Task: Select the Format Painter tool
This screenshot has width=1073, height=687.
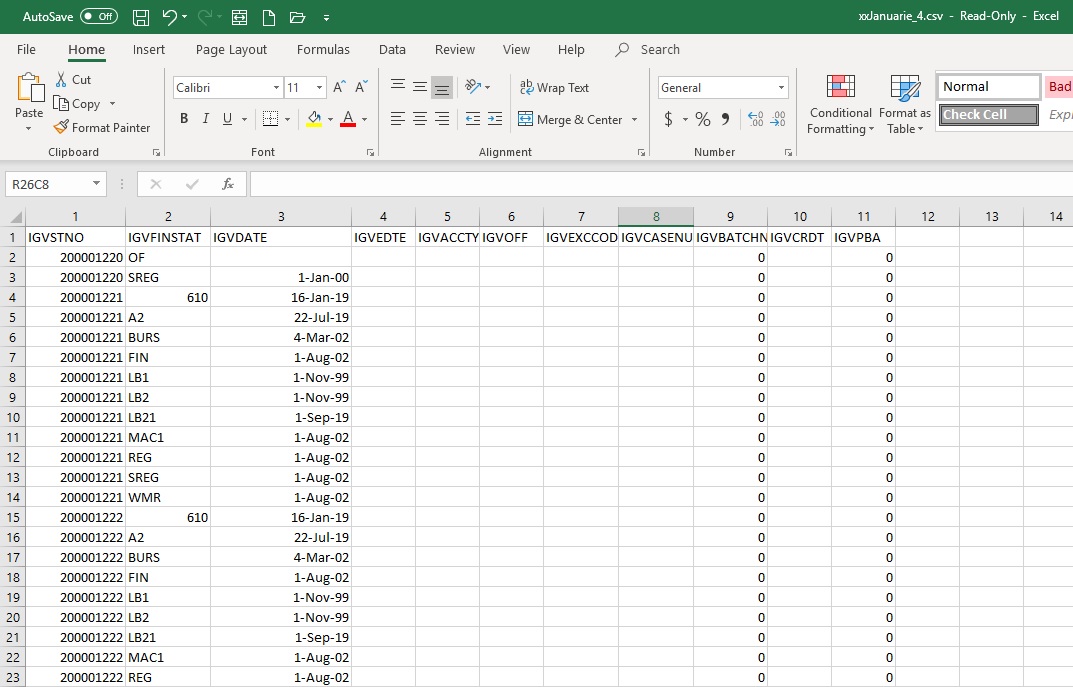Action: pos(101,128)
